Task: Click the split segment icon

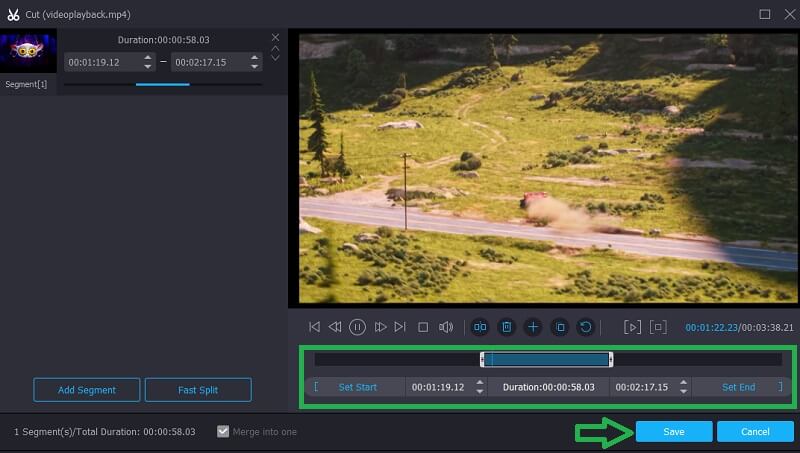Action: [480, 327]
